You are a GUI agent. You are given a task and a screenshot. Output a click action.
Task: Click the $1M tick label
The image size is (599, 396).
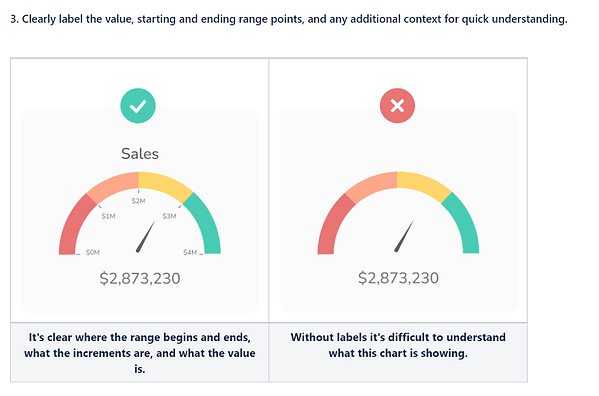tap(108, 216)
